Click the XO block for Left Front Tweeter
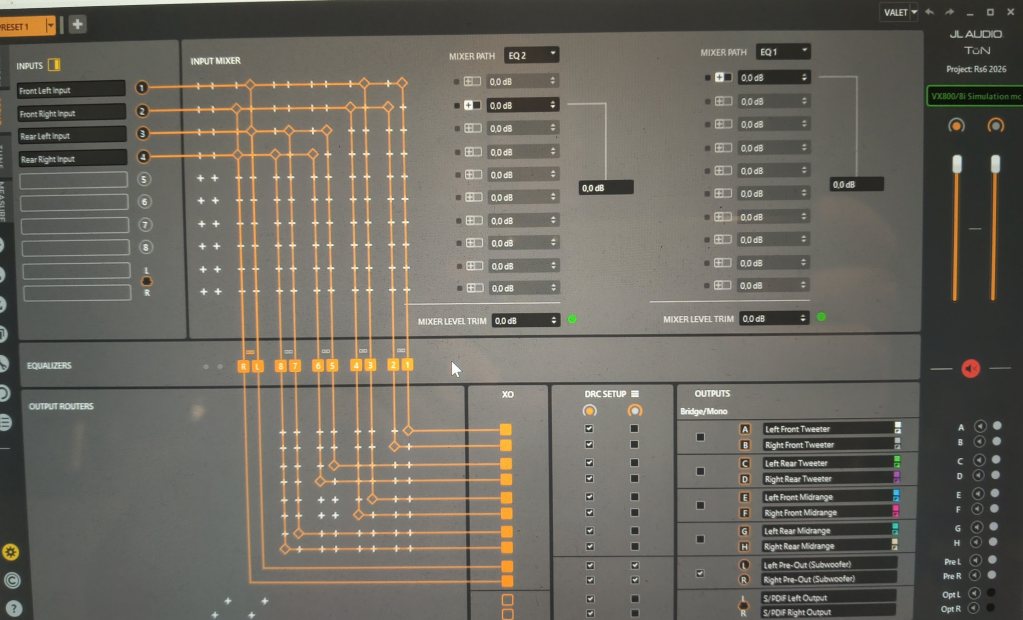 coord(506,429)
